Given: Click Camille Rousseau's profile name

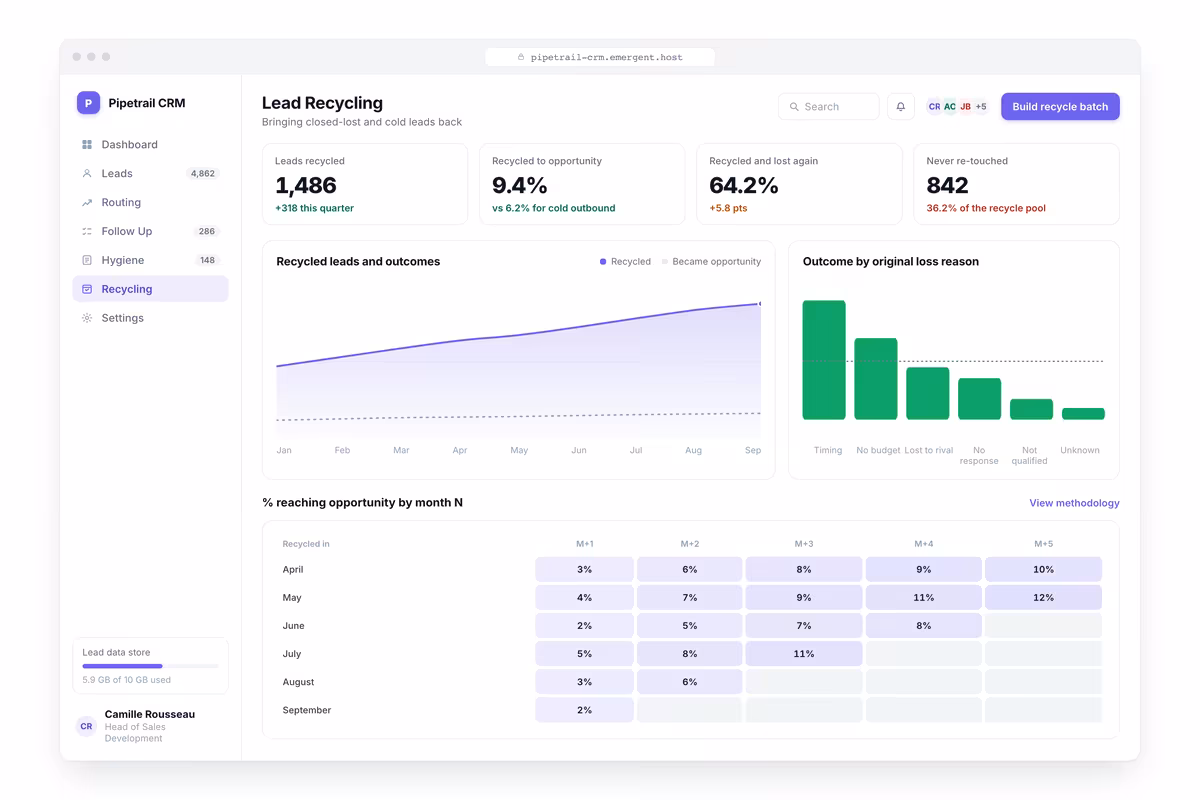Looking at the screenshot, I should pyautogui.click(x=150, y=714).
